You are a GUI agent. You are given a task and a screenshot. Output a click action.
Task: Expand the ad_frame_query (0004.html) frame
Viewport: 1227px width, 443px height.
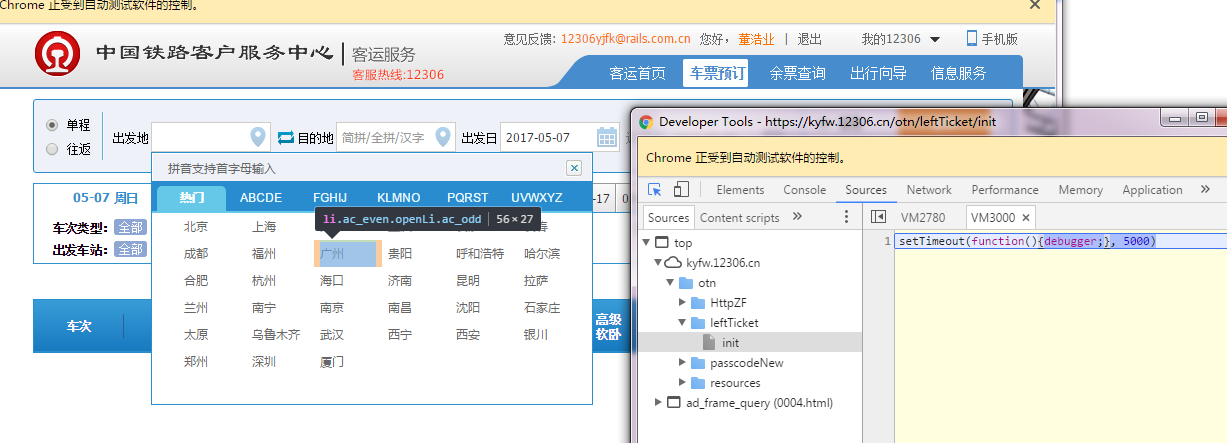point(658,403)
